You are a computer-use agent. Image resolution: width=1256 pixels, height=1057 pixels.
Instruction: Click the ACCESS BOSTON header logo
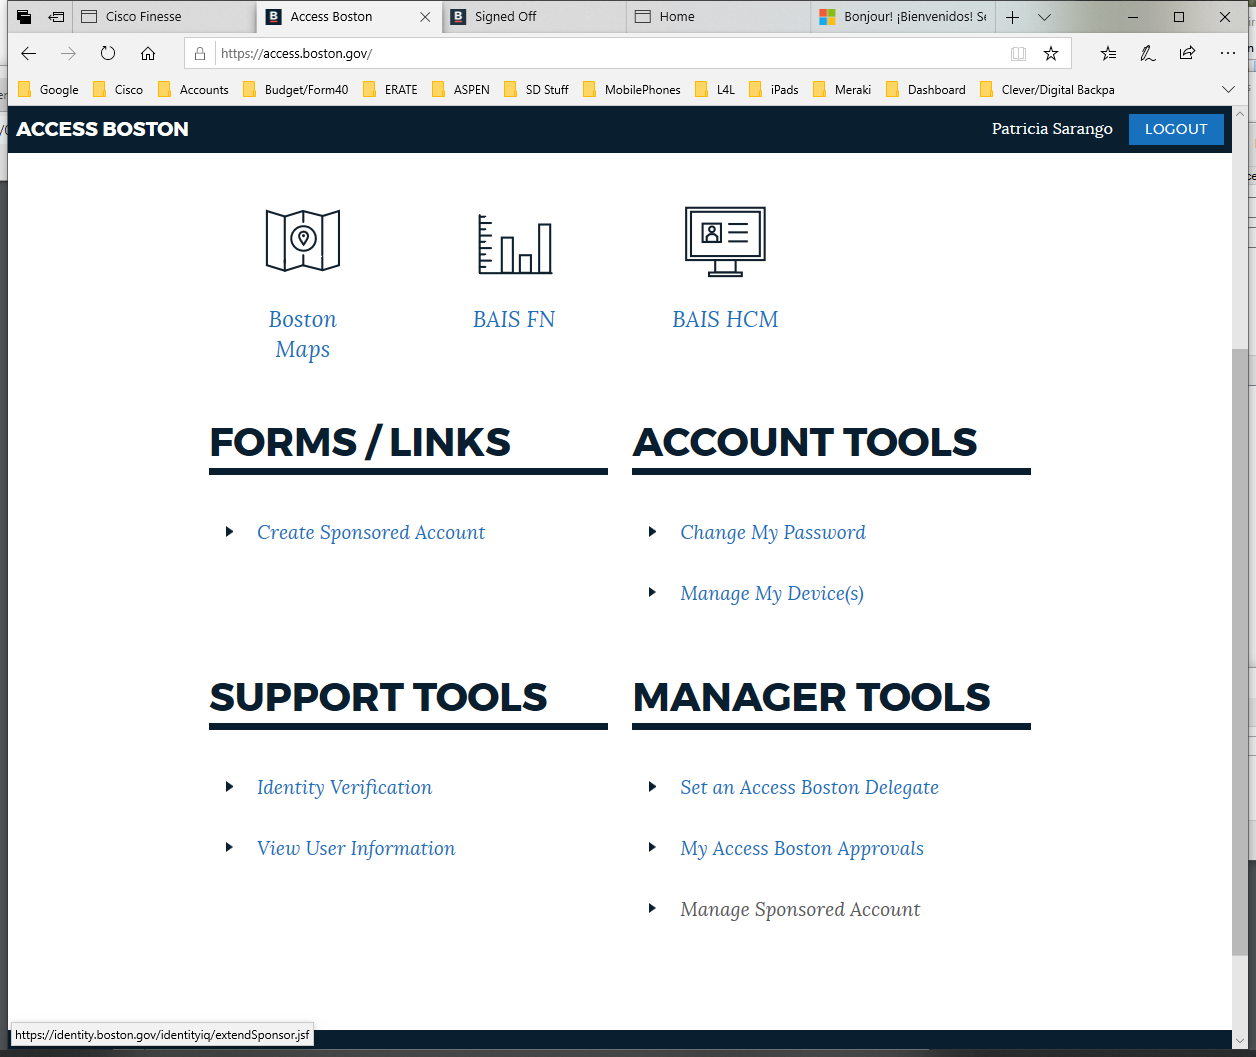click(102, 129)
